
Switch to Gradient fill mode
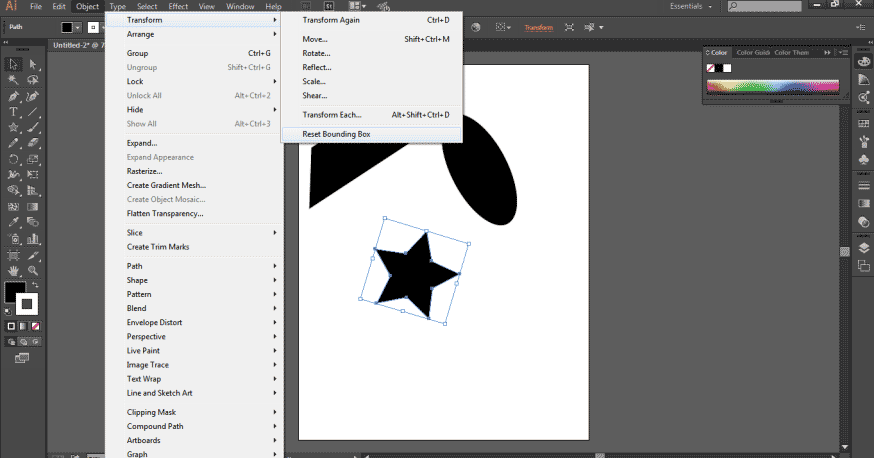click(x=23, y=326)
